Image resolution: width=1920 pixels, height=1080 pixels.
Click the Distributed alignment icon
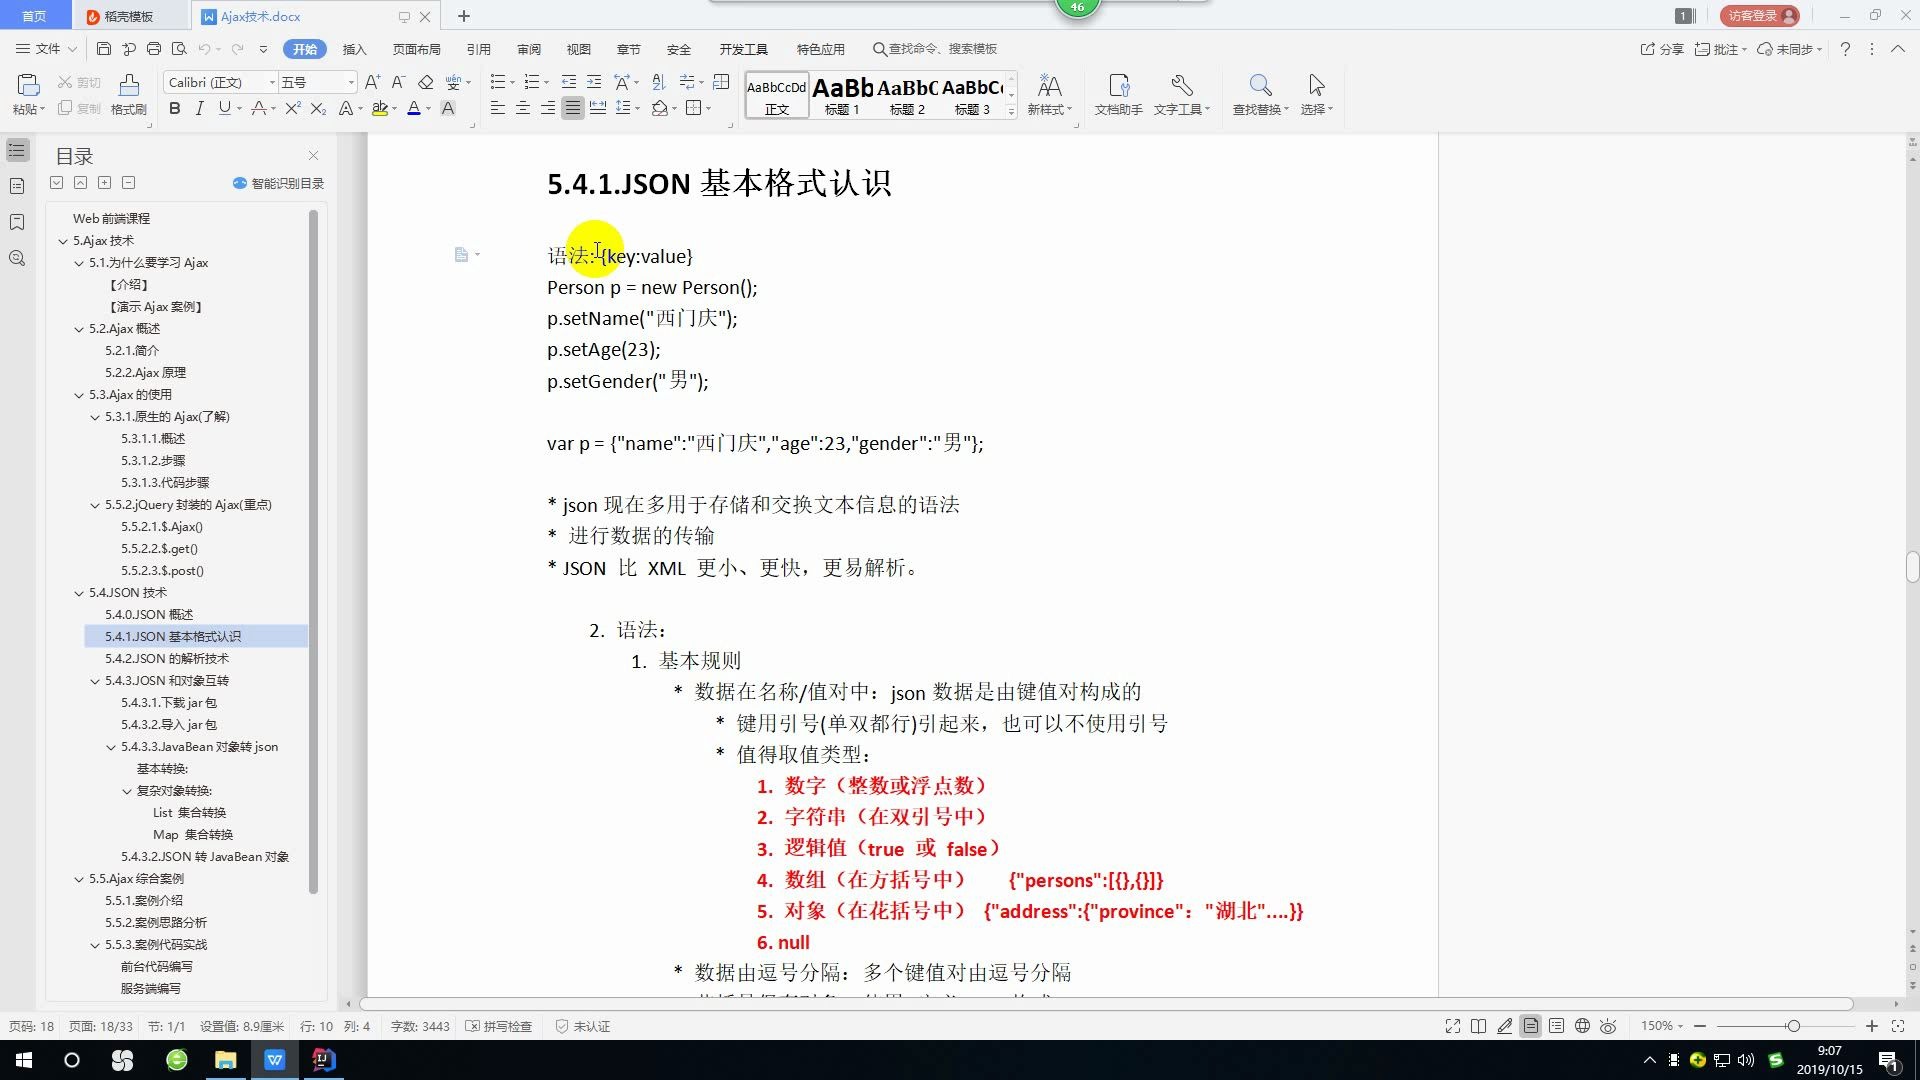tap(598, 108)
